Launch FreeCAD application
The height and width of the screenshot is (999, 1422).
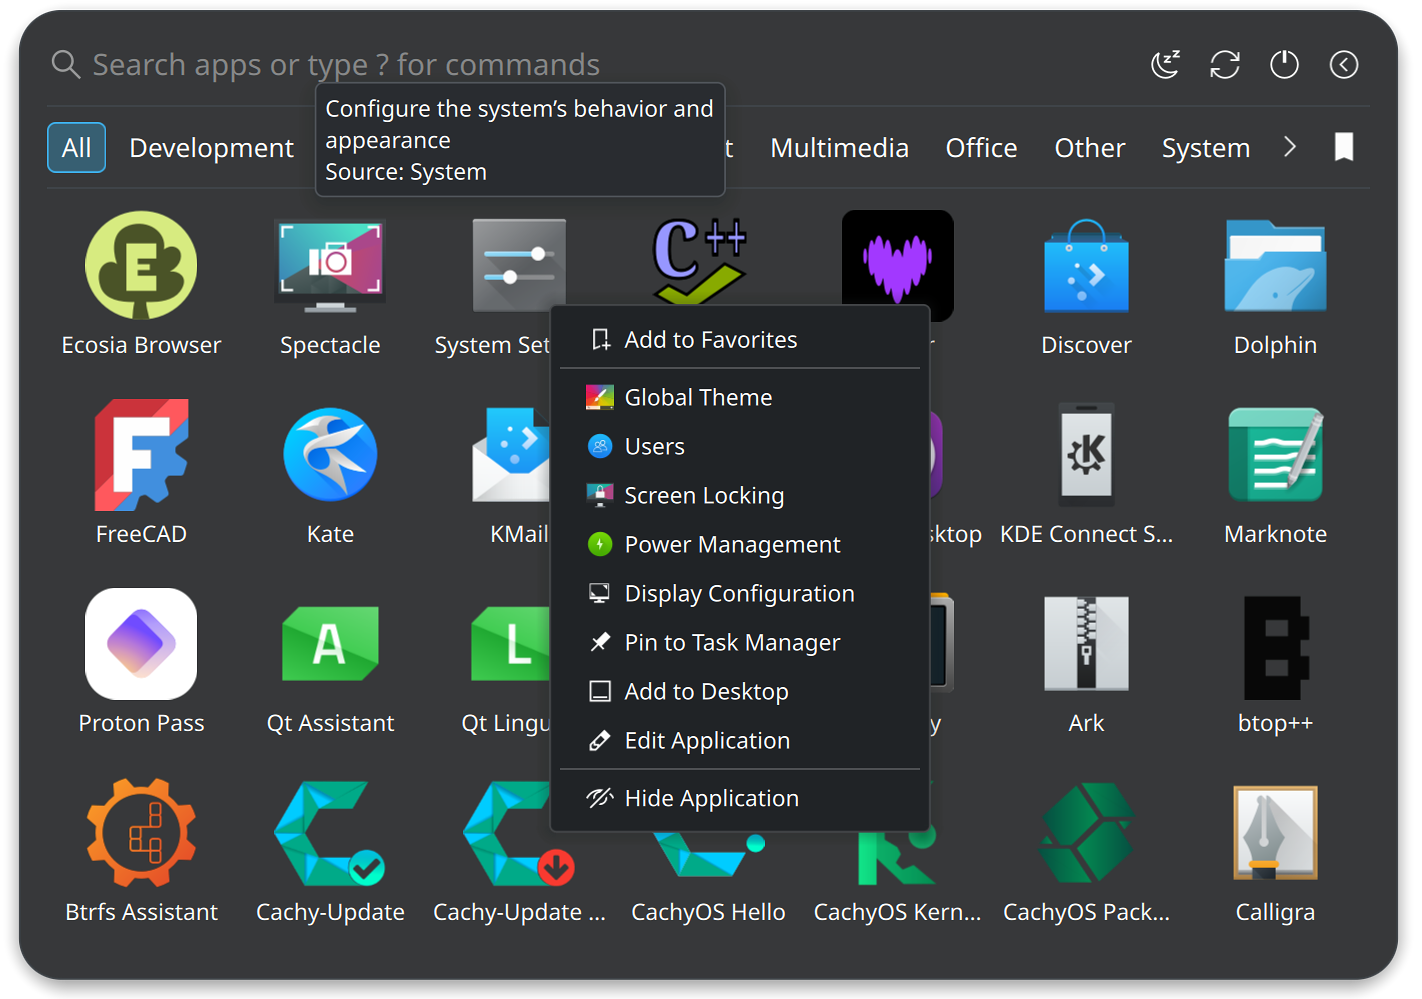click(x=141, y=474)
